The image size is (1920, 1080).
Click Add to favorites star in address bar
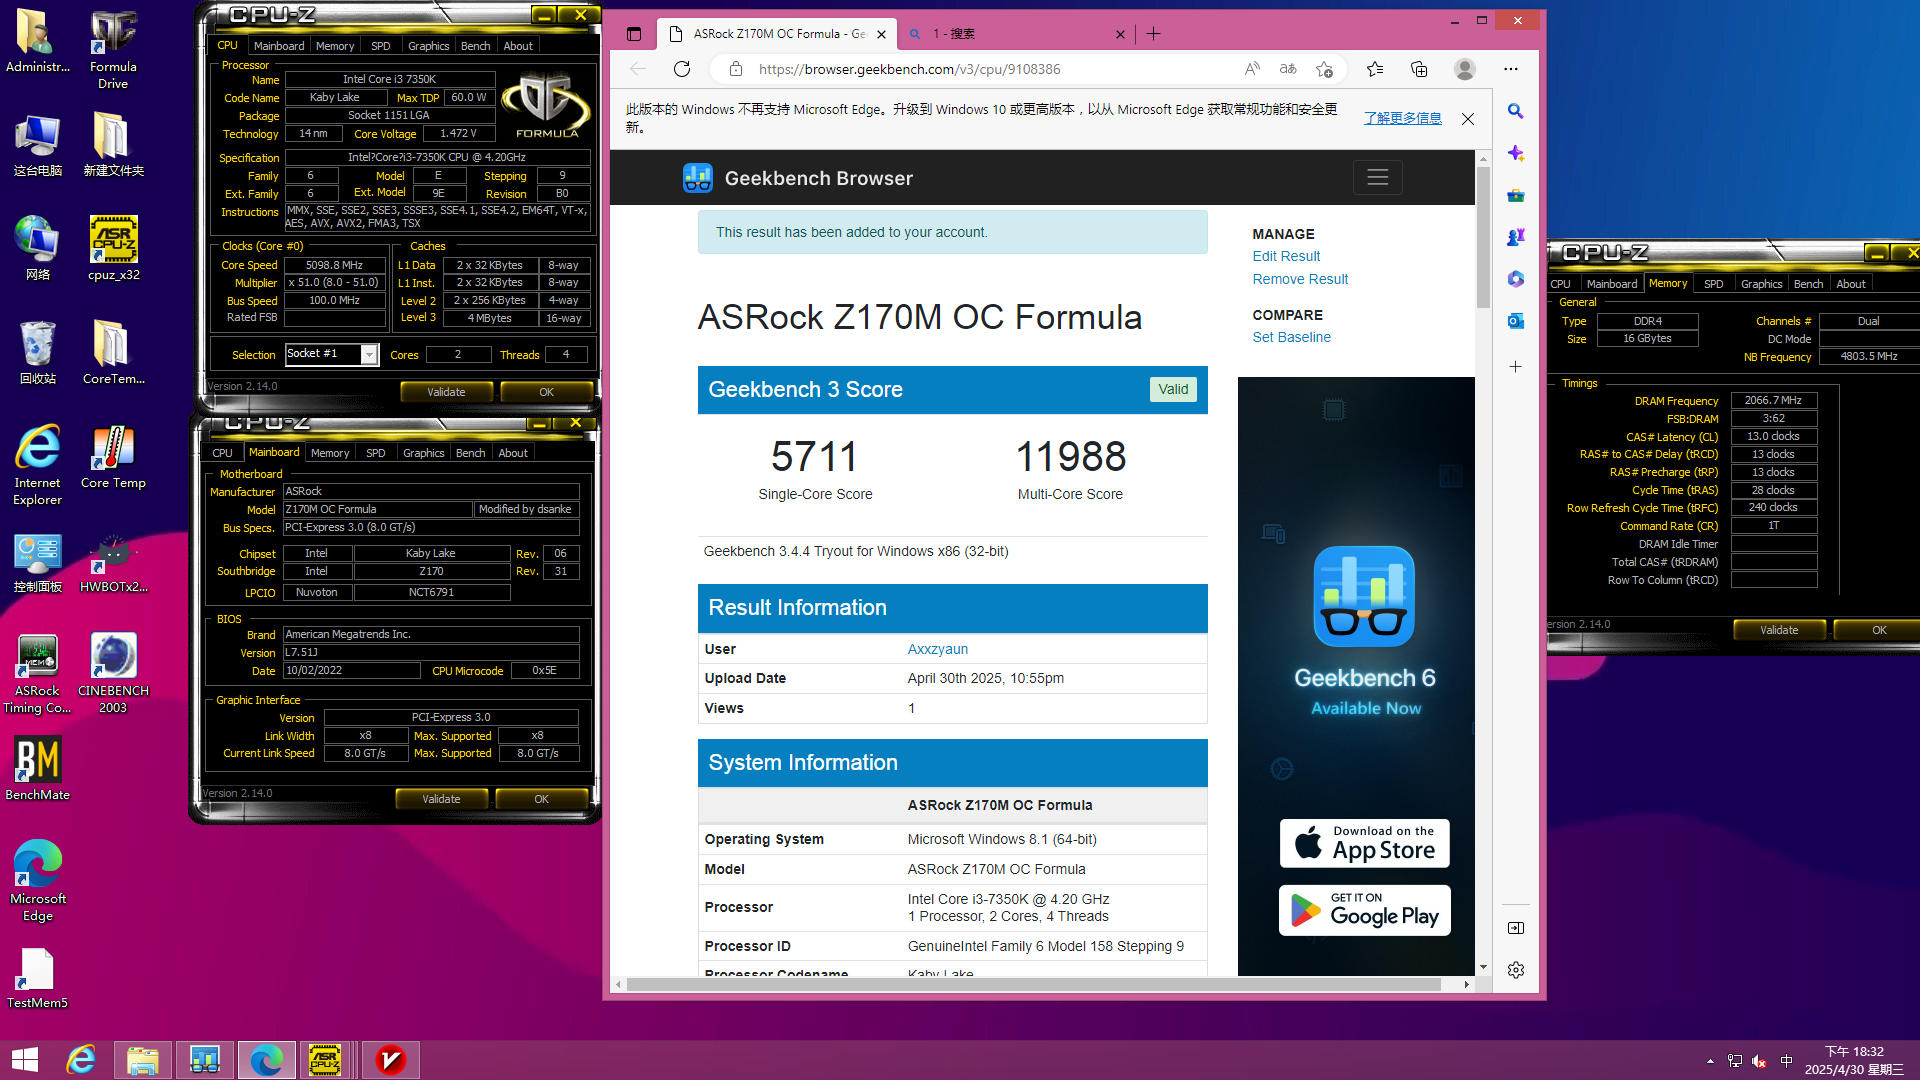click(1324, 69)
